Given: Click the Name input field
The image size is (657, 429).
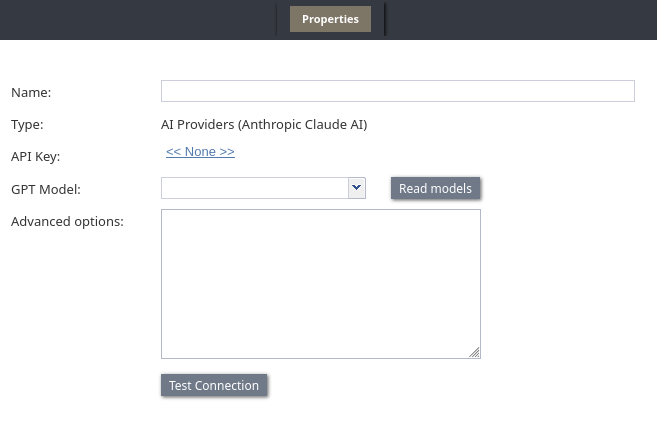Looking at the screenshot, I should (397, 91).
